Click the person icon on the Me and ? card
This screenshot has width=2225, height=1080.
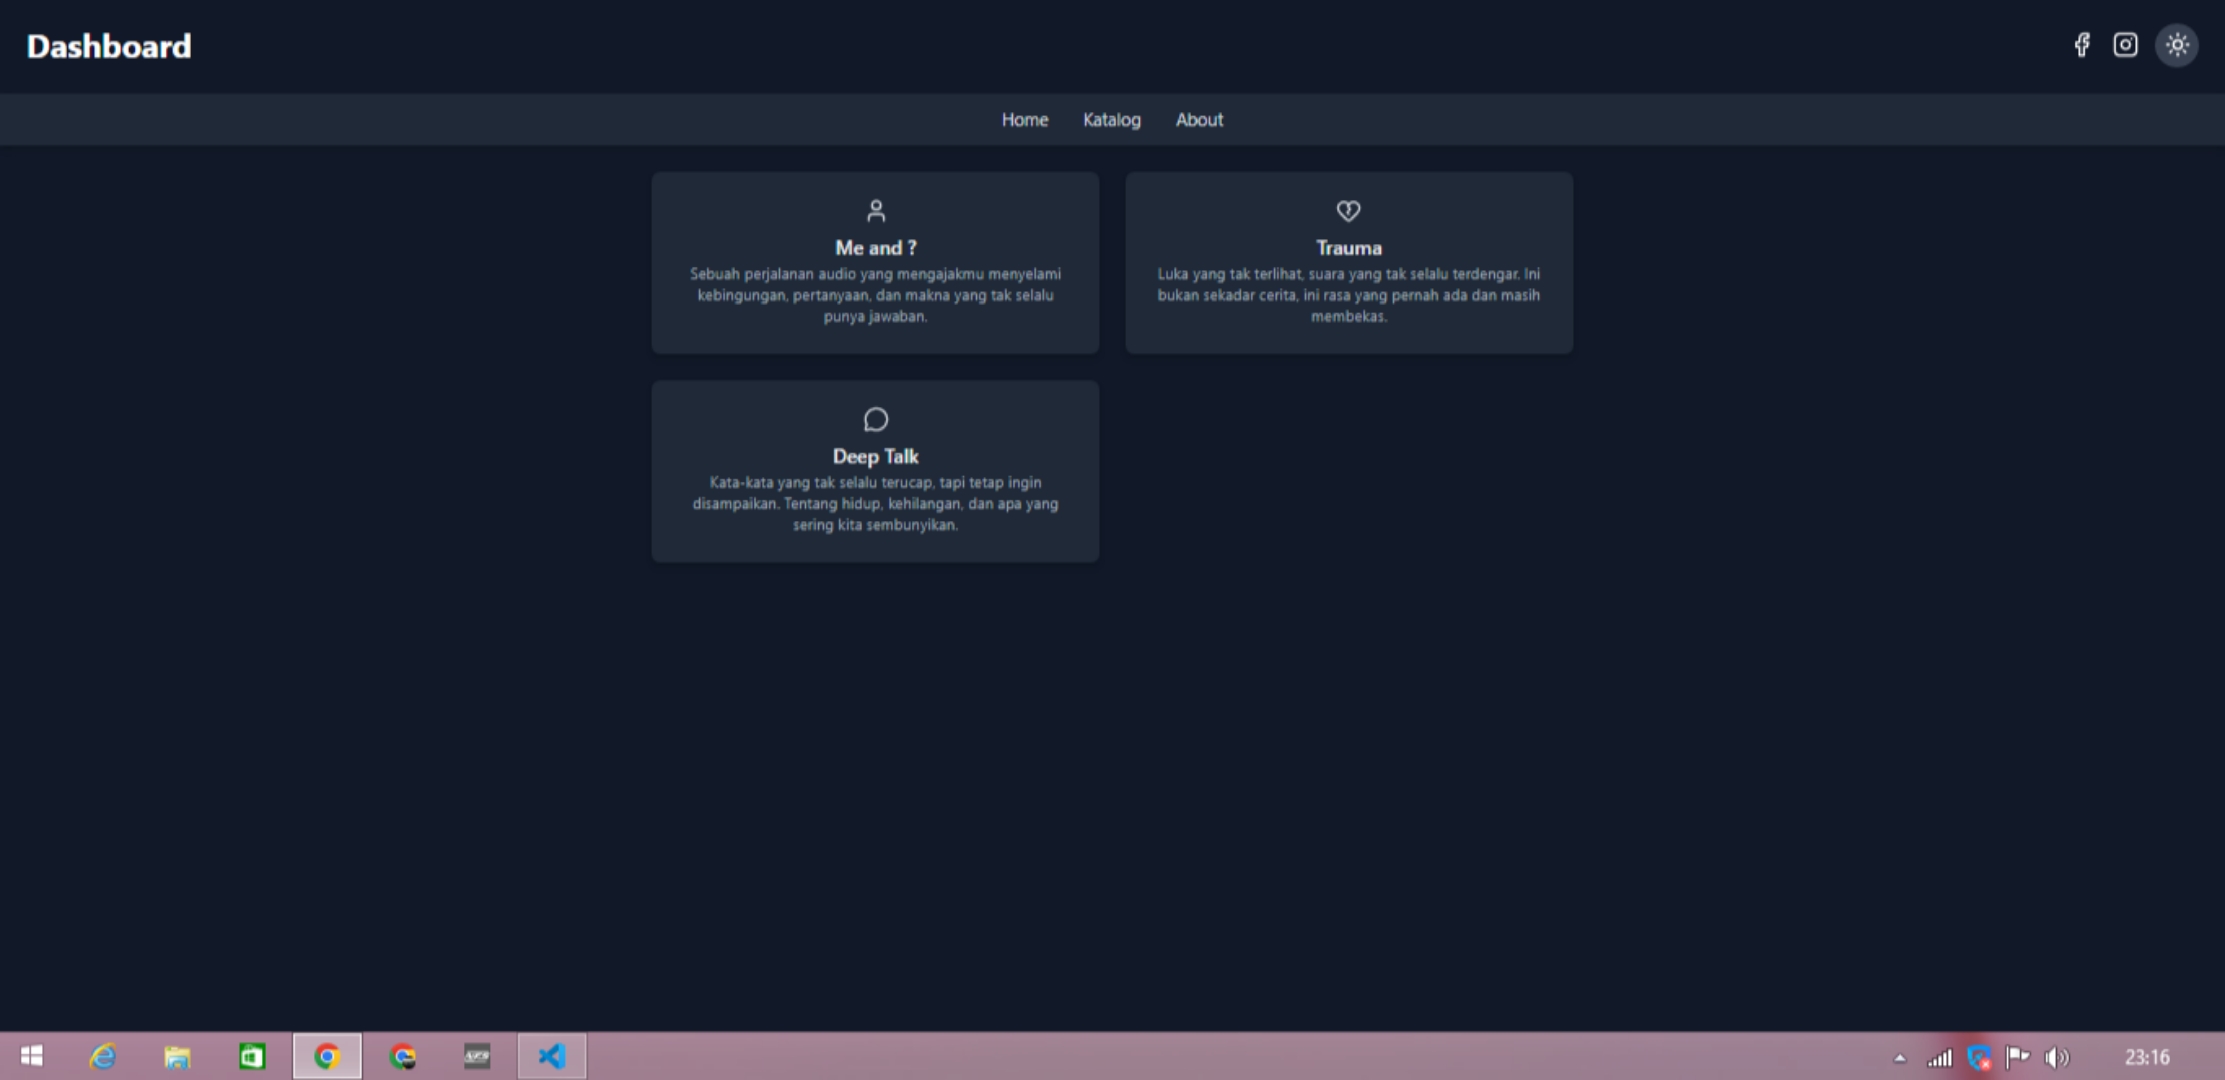[x=876, y=210]
